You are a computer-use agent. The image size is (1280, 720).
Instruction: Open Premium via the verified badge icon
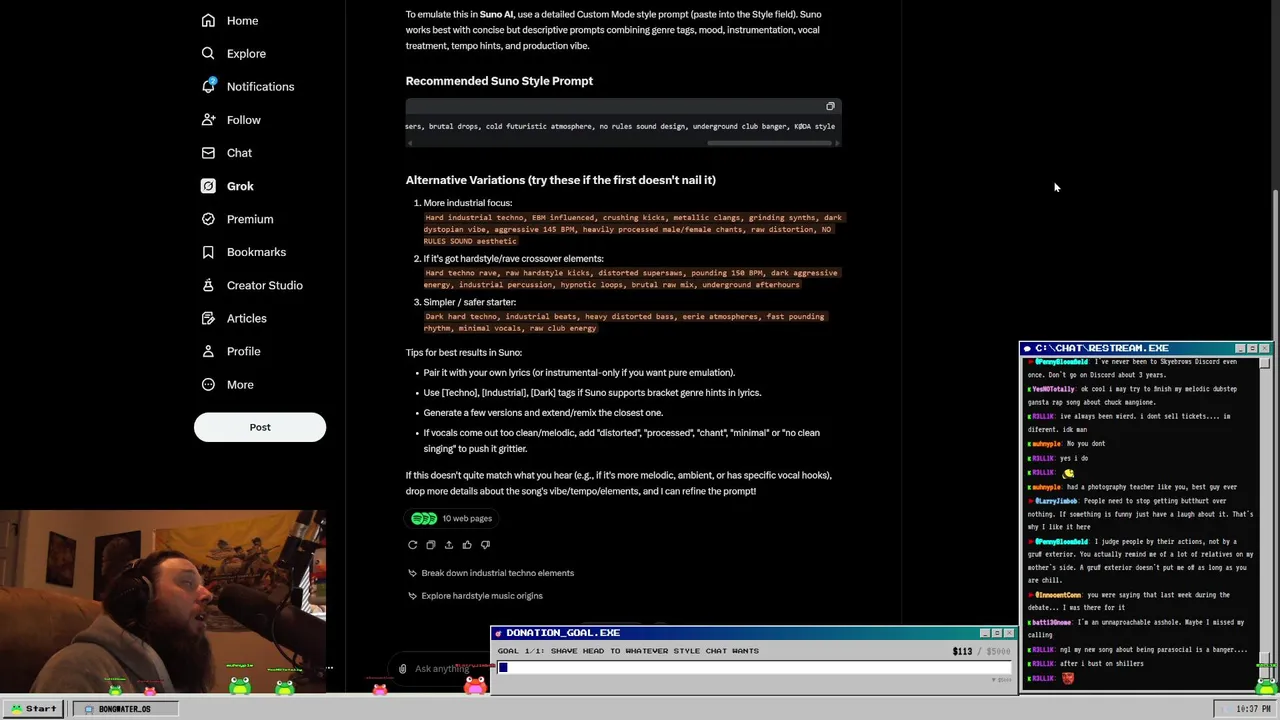208,218
